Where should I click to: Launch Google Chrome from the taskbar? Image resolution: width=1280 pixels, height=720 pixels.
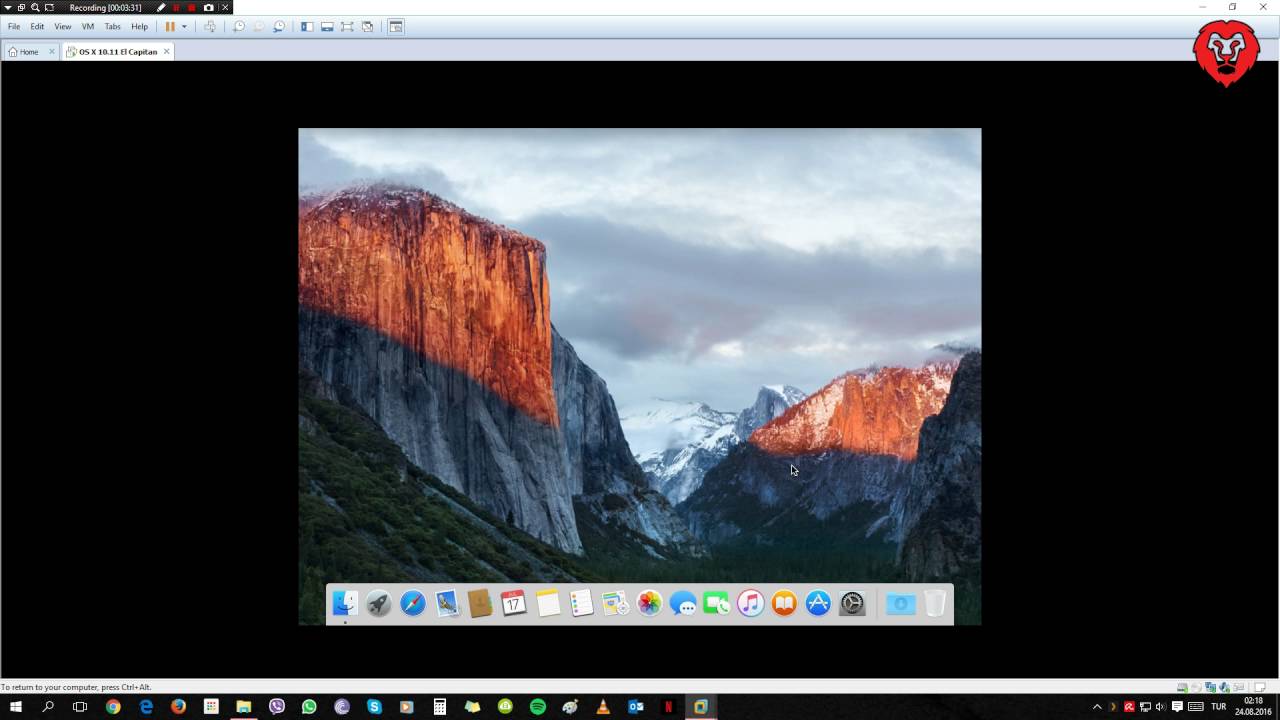113,706
